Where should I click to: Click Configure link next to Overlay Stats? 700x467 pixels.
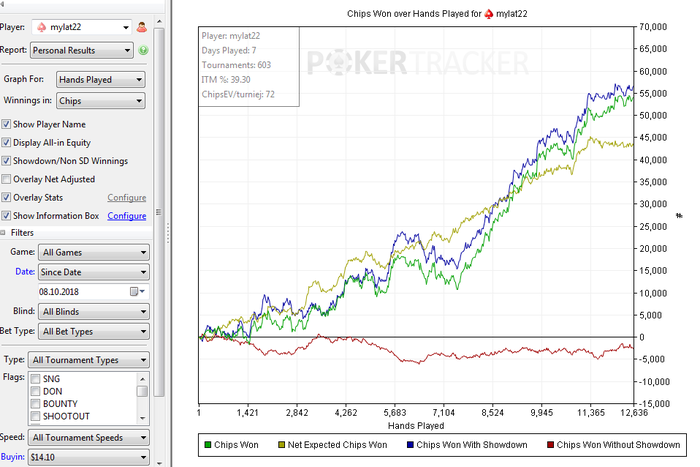point(127,197)
